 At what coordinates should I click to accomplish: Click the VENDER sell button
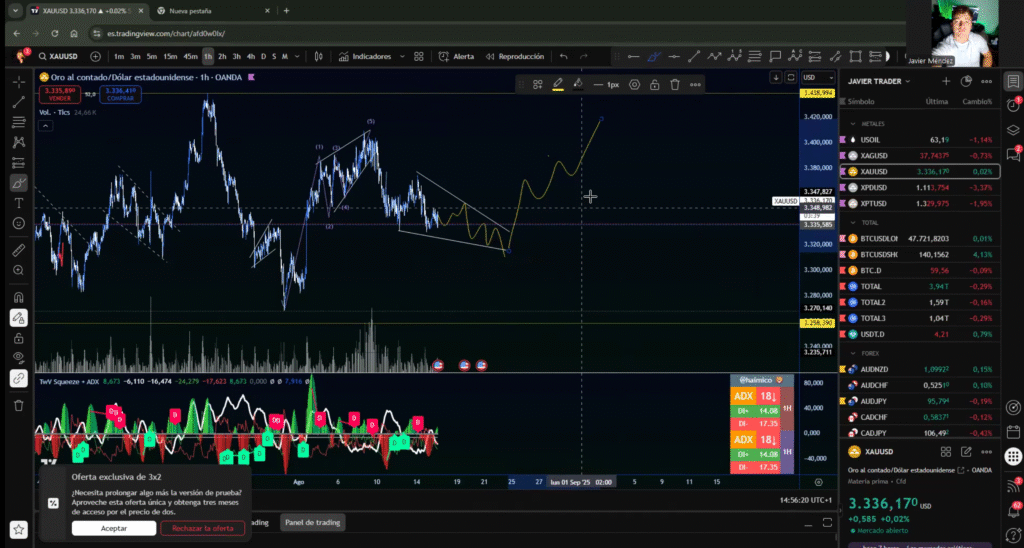click(x=59, y=94)
